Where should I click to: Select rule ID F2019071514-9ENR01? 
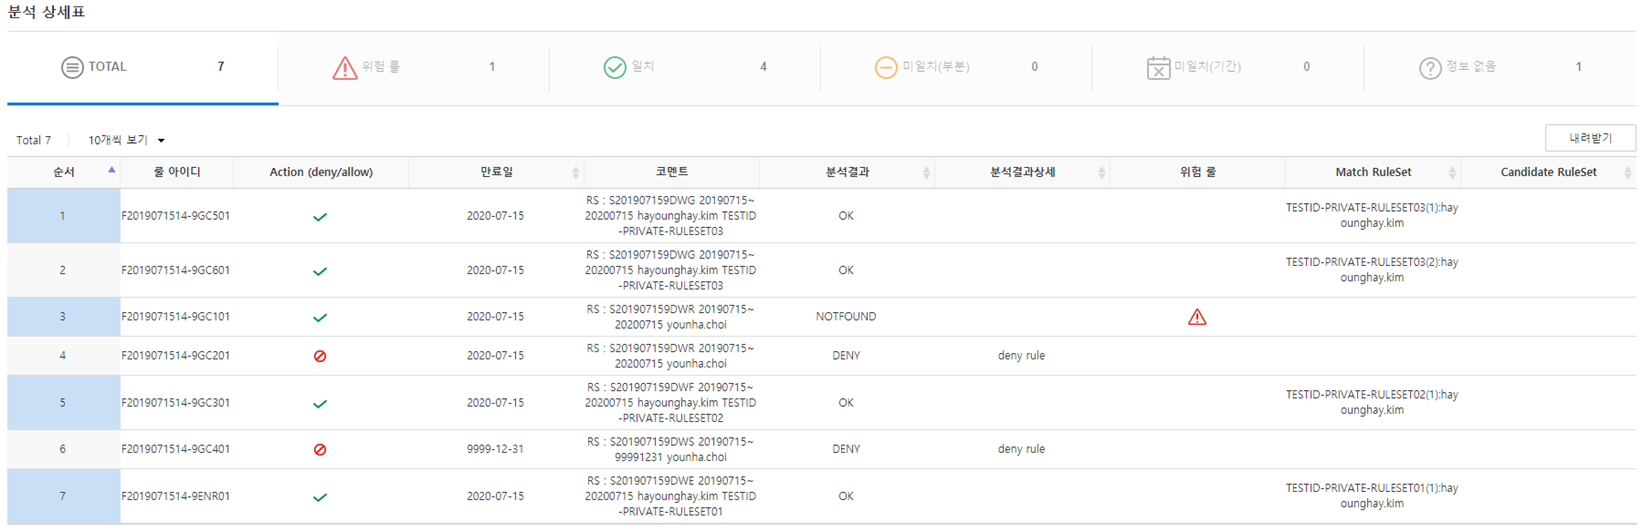click(x=176, y=496)
